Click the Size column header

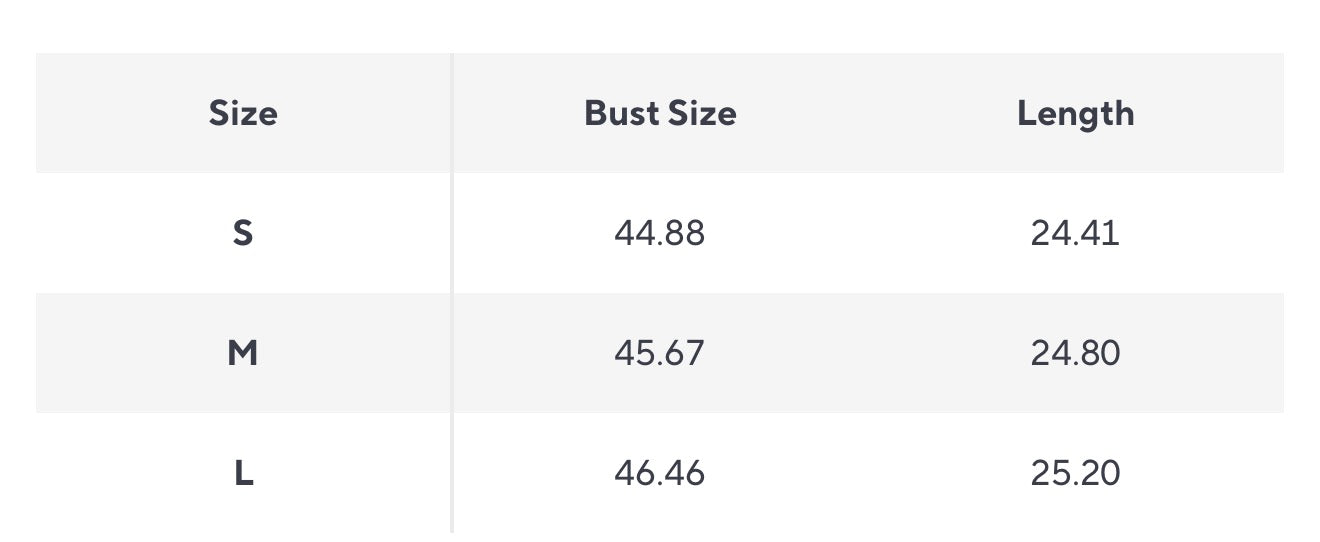[x=243, y=113]
